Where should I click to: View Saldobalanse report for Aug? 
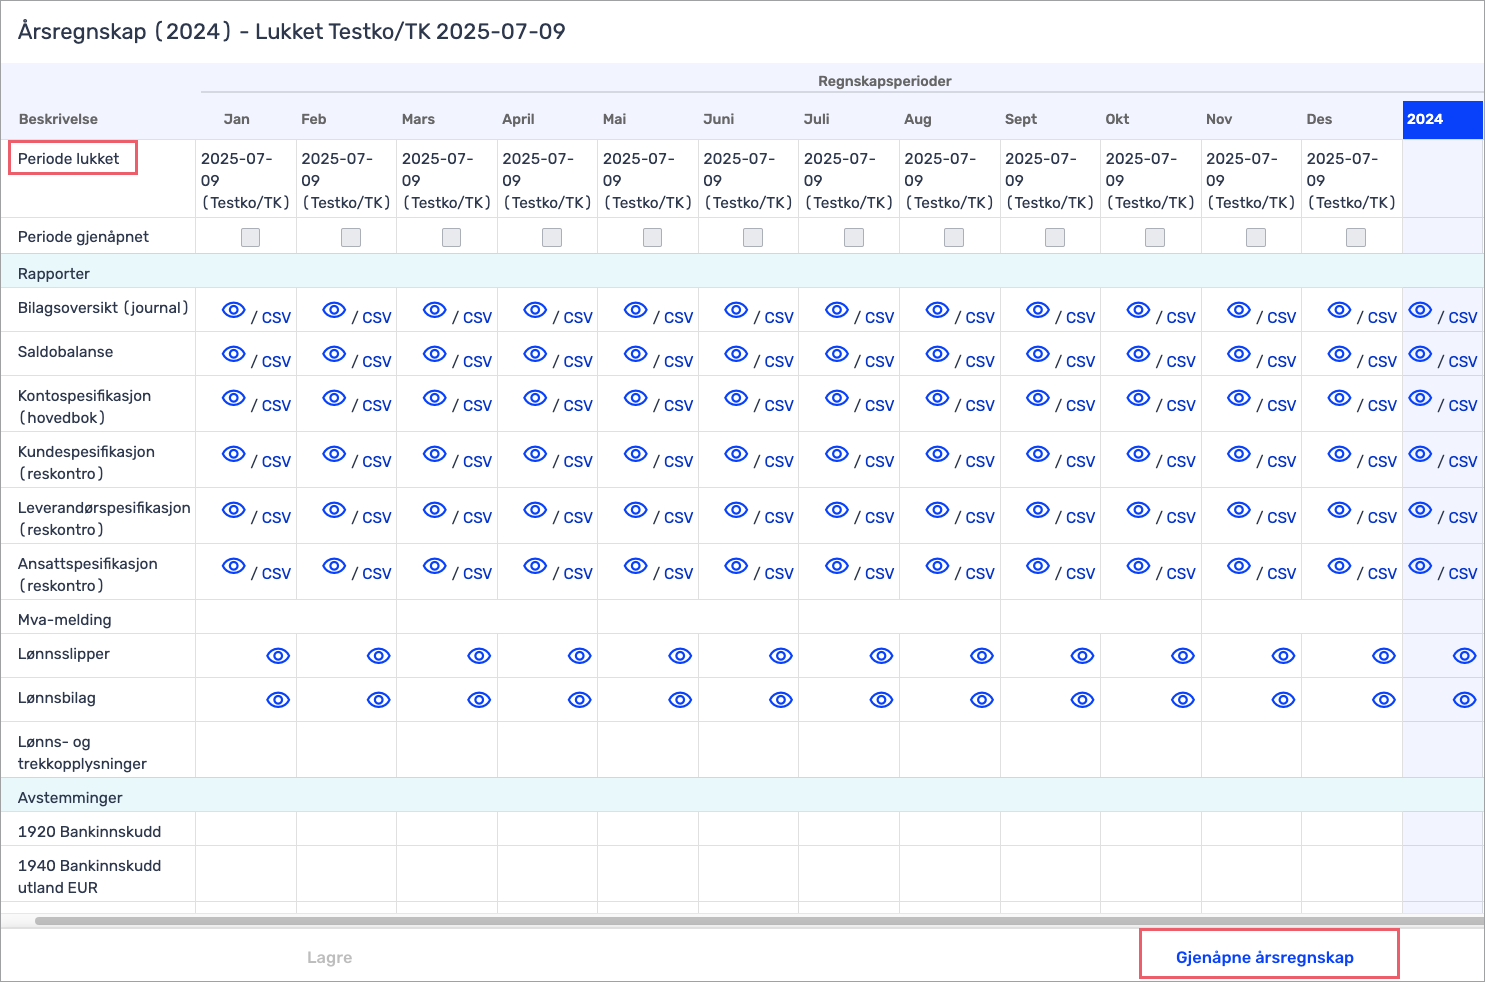tap(937, 354)
